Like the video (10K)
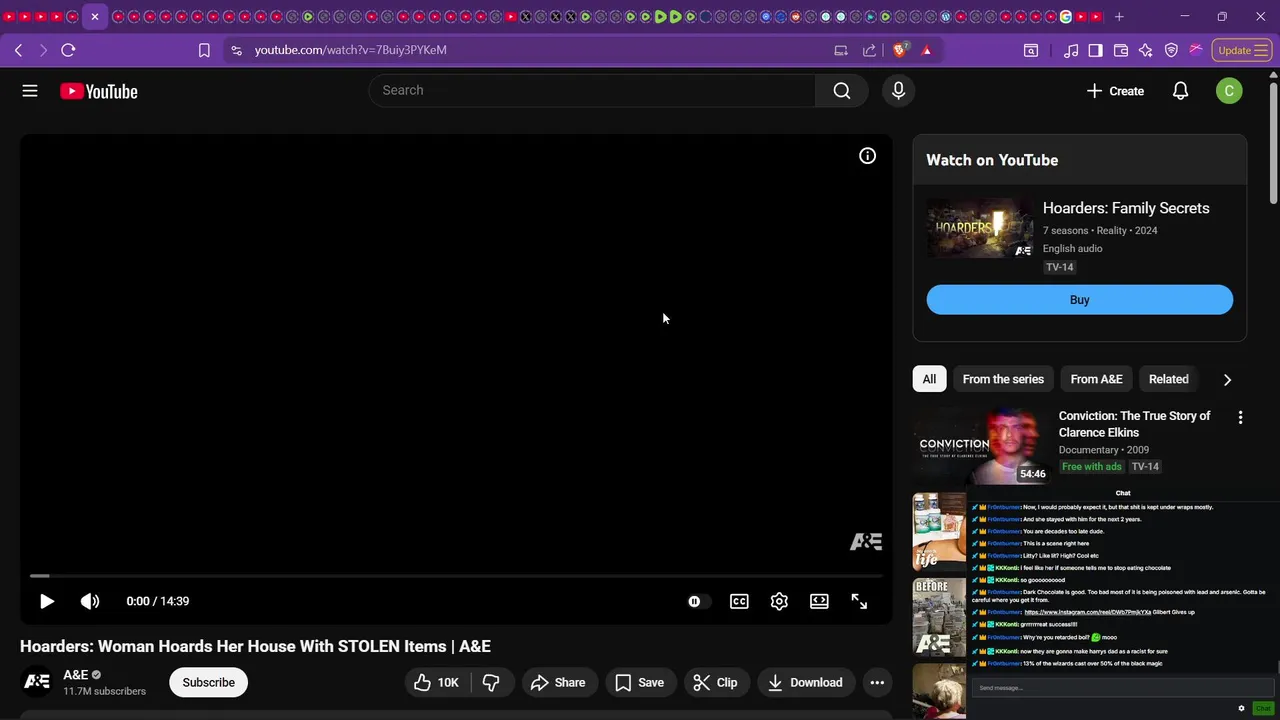 point(435,683)
